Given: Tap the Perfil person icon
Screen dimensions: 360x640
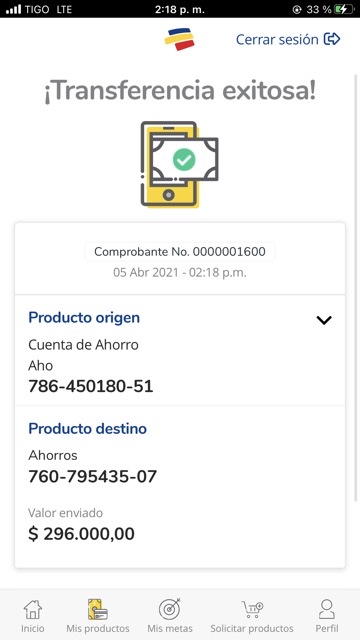Looking at the screenshot, I should [x=327, y=609].
